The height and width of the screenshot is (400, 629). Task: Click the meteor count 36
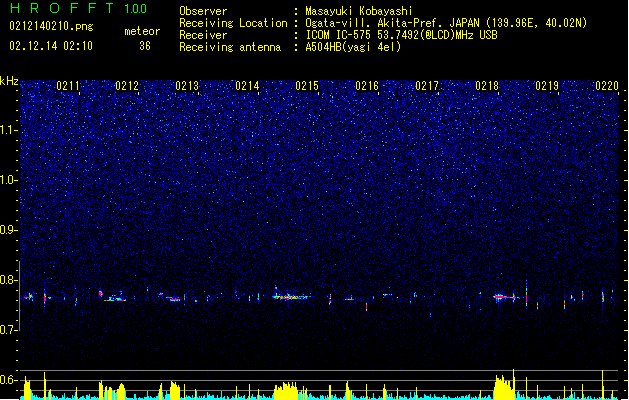[x=145, y=46]
